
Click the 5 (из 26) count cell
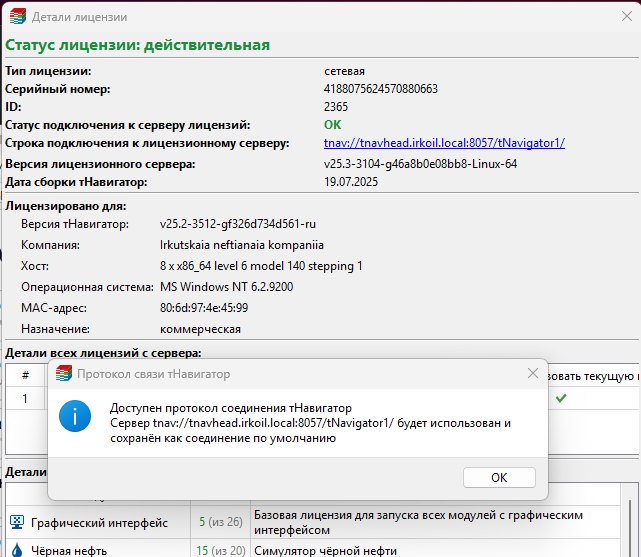point(221,522)
